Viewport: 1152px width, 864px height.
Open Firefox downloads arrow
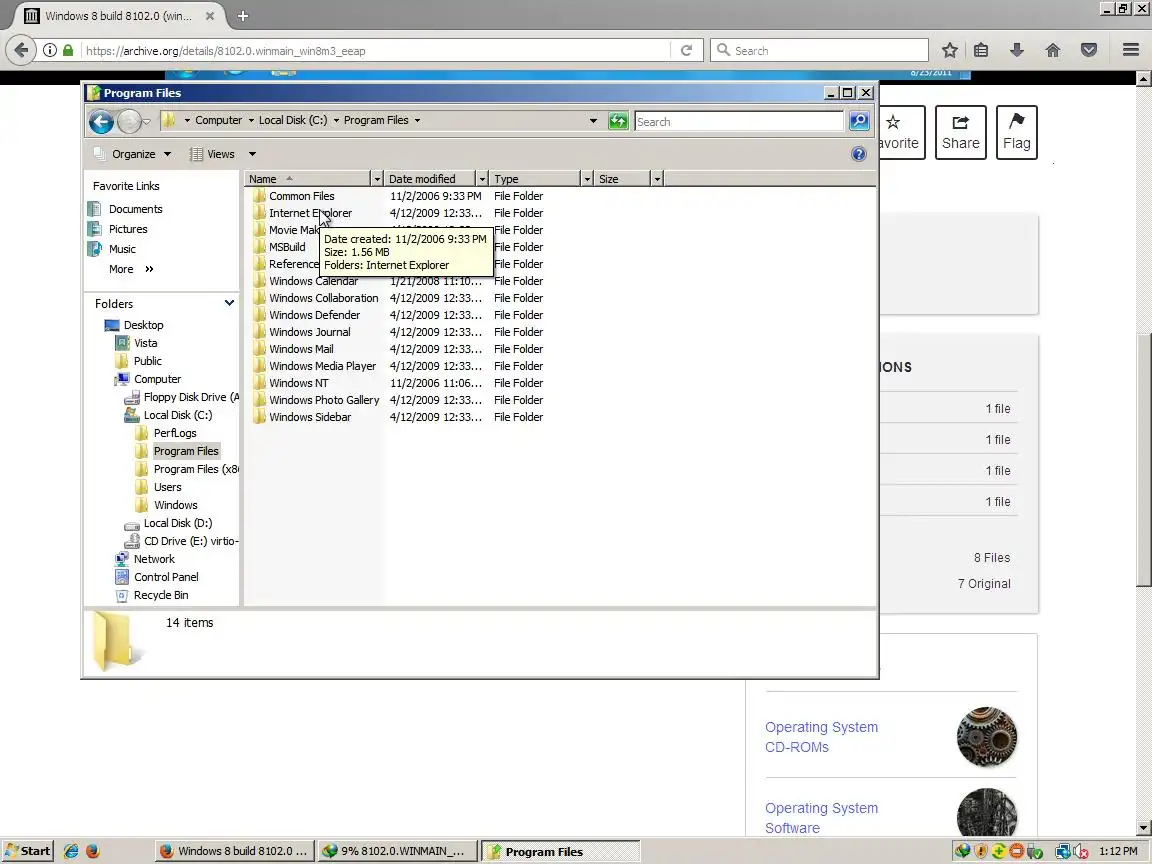(x=1017, y=50)
